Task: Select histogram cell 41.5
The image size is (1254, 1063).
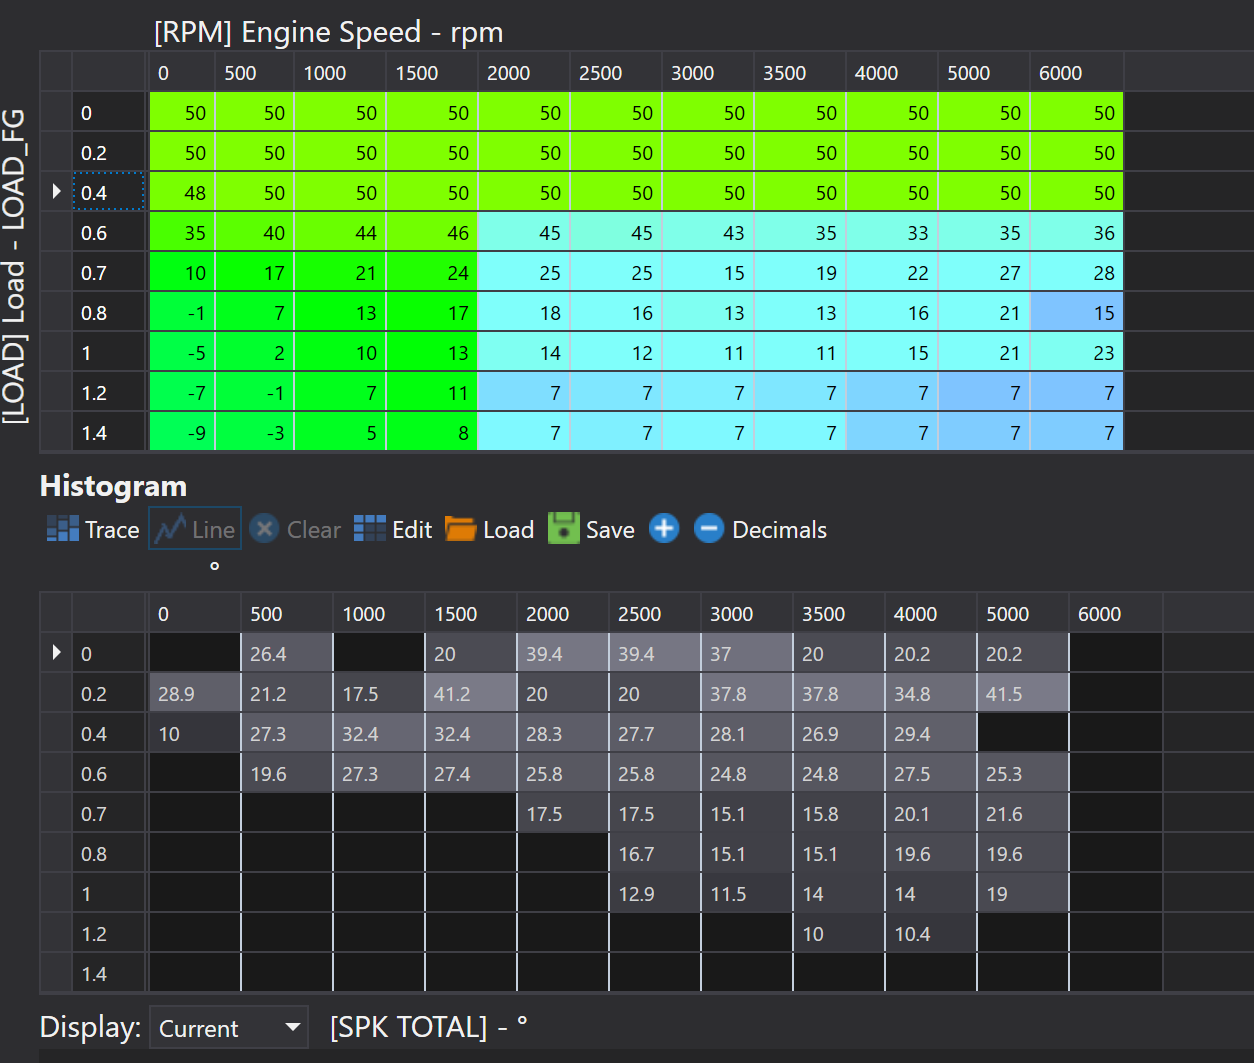Action: click(1023, 693)
